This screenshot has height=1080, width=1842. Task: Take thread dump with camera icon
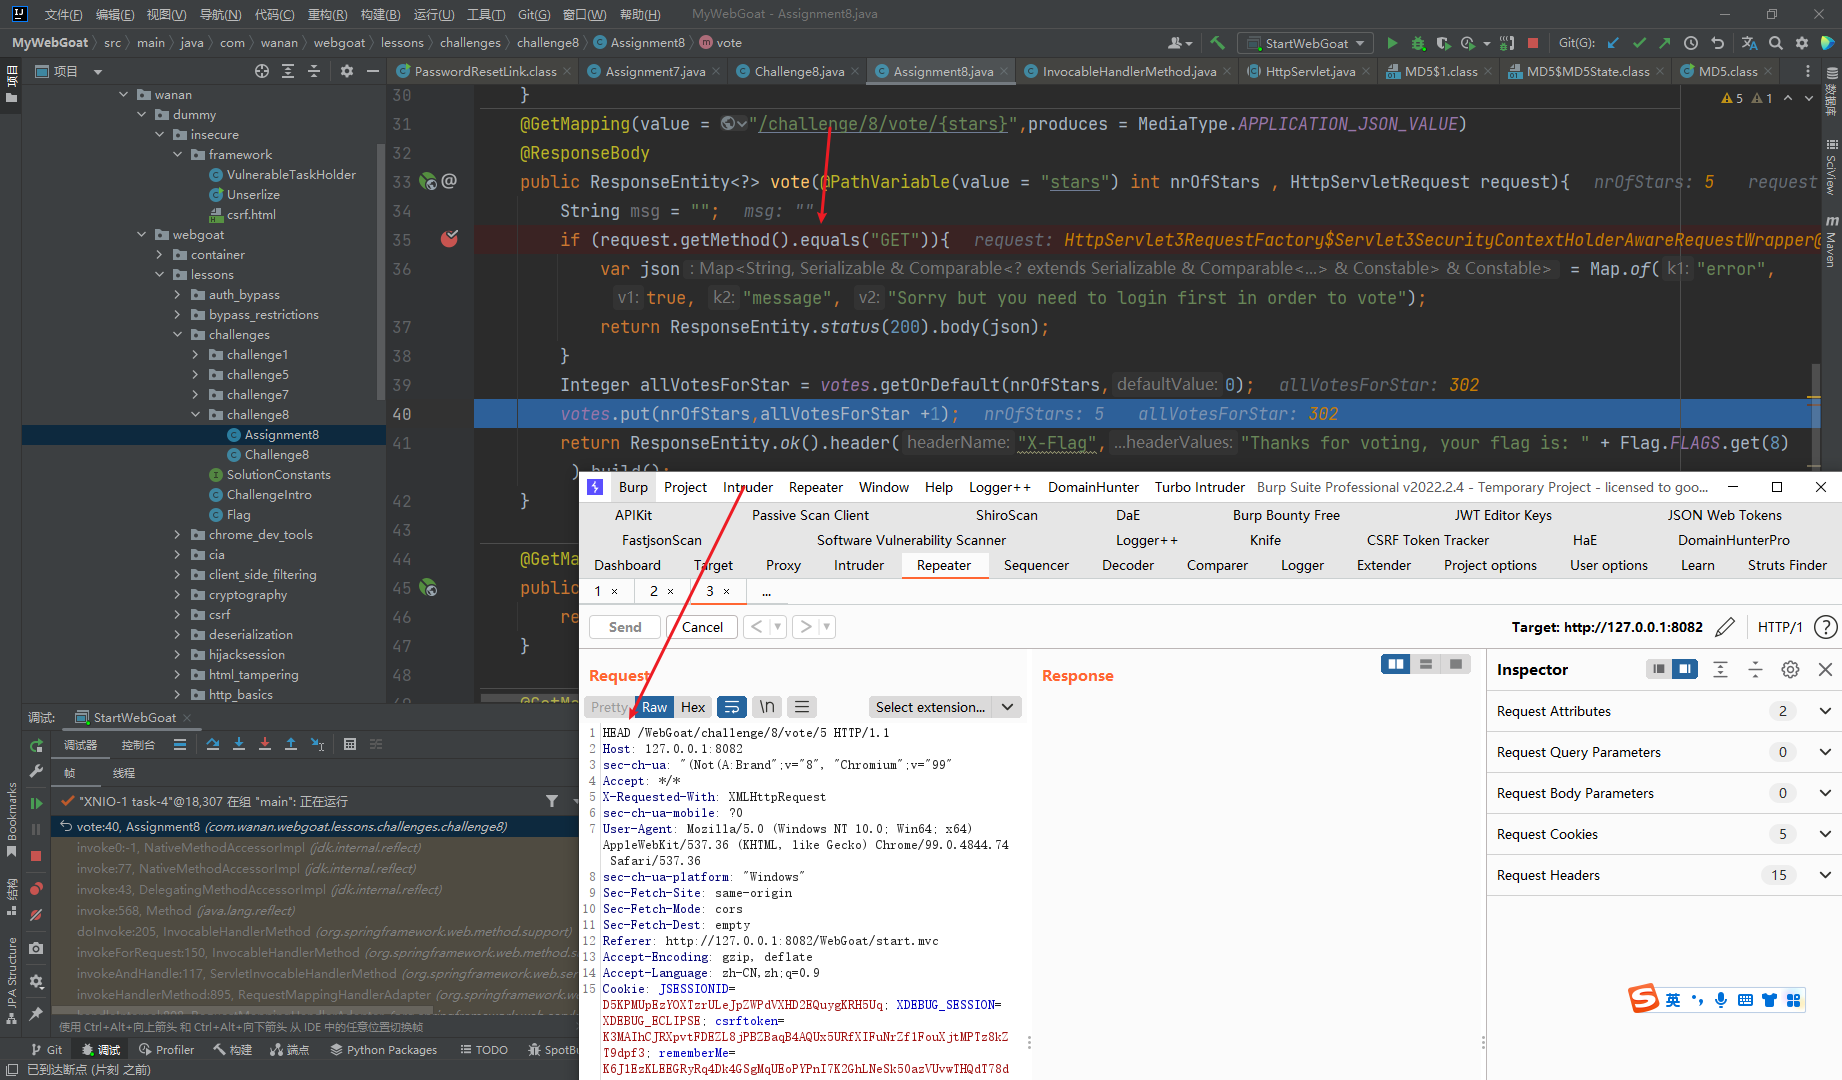point(36,947)
